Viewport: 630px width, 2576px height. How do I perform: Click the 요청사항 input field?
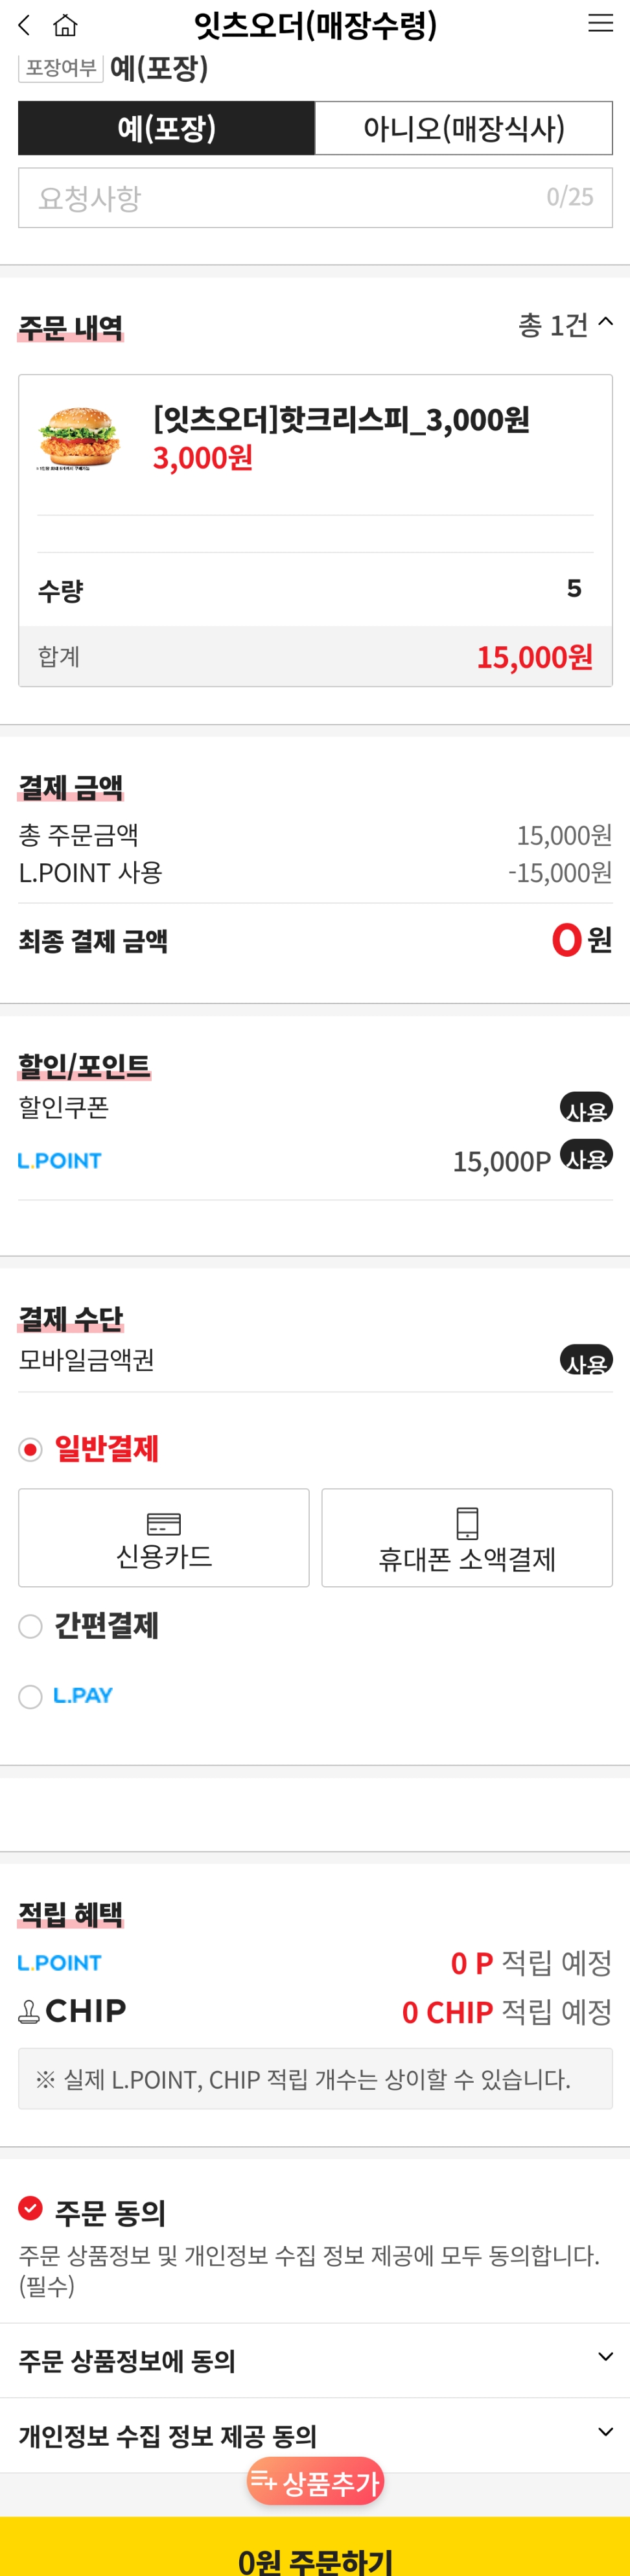[x=290, y=198]
